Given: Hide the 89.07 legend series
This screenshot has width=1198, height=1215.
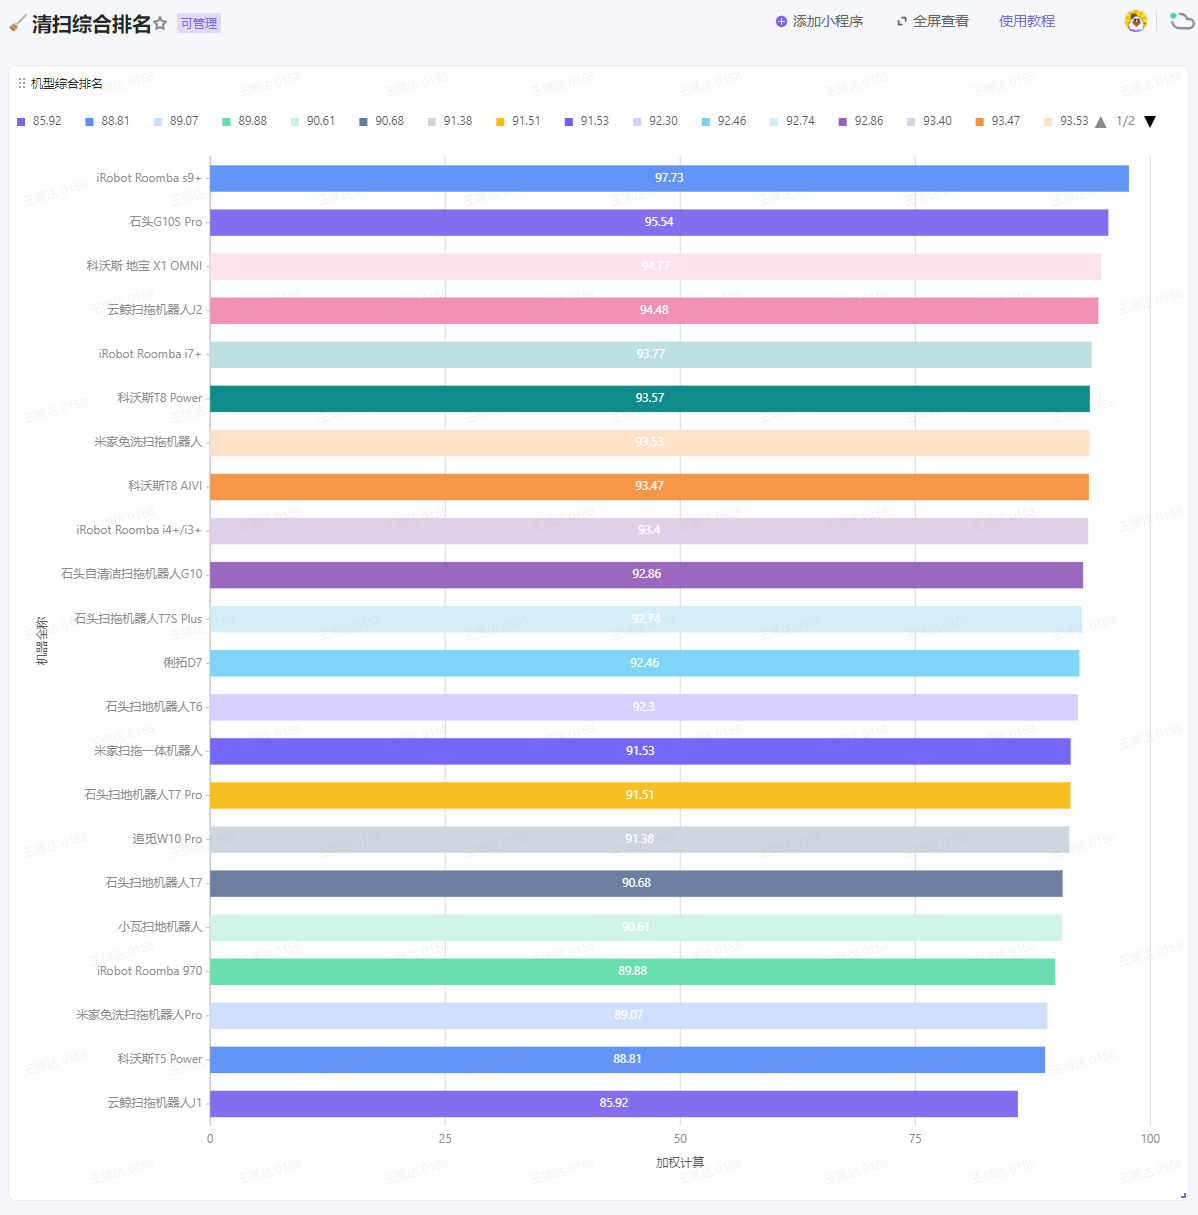Looking at the screenshot, I should pyautogui.click(x=176, y=121).
